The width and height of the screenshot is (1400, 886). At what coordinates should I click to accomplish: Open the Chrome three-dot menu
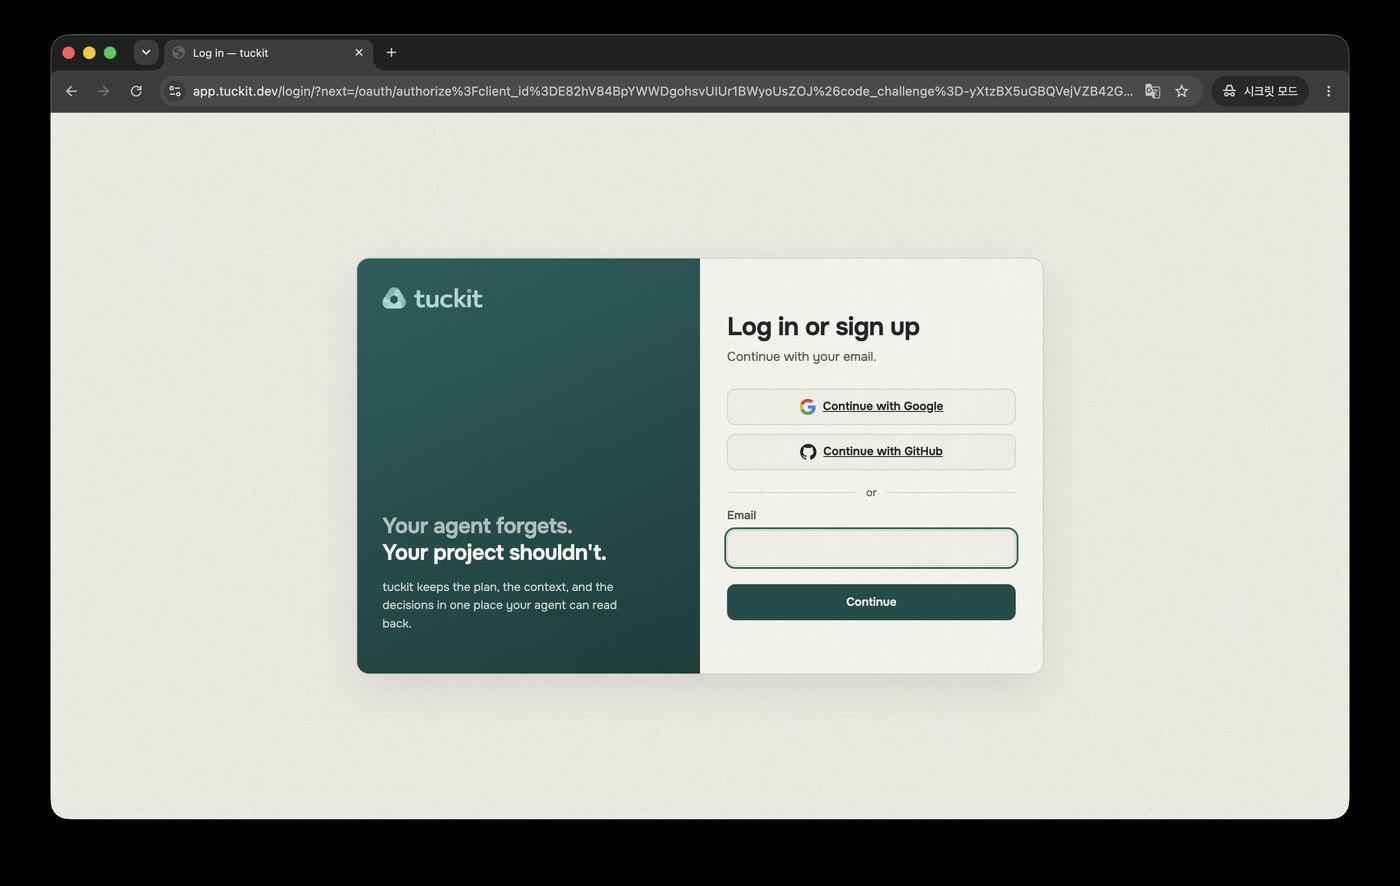click(x=1328, y=91)
